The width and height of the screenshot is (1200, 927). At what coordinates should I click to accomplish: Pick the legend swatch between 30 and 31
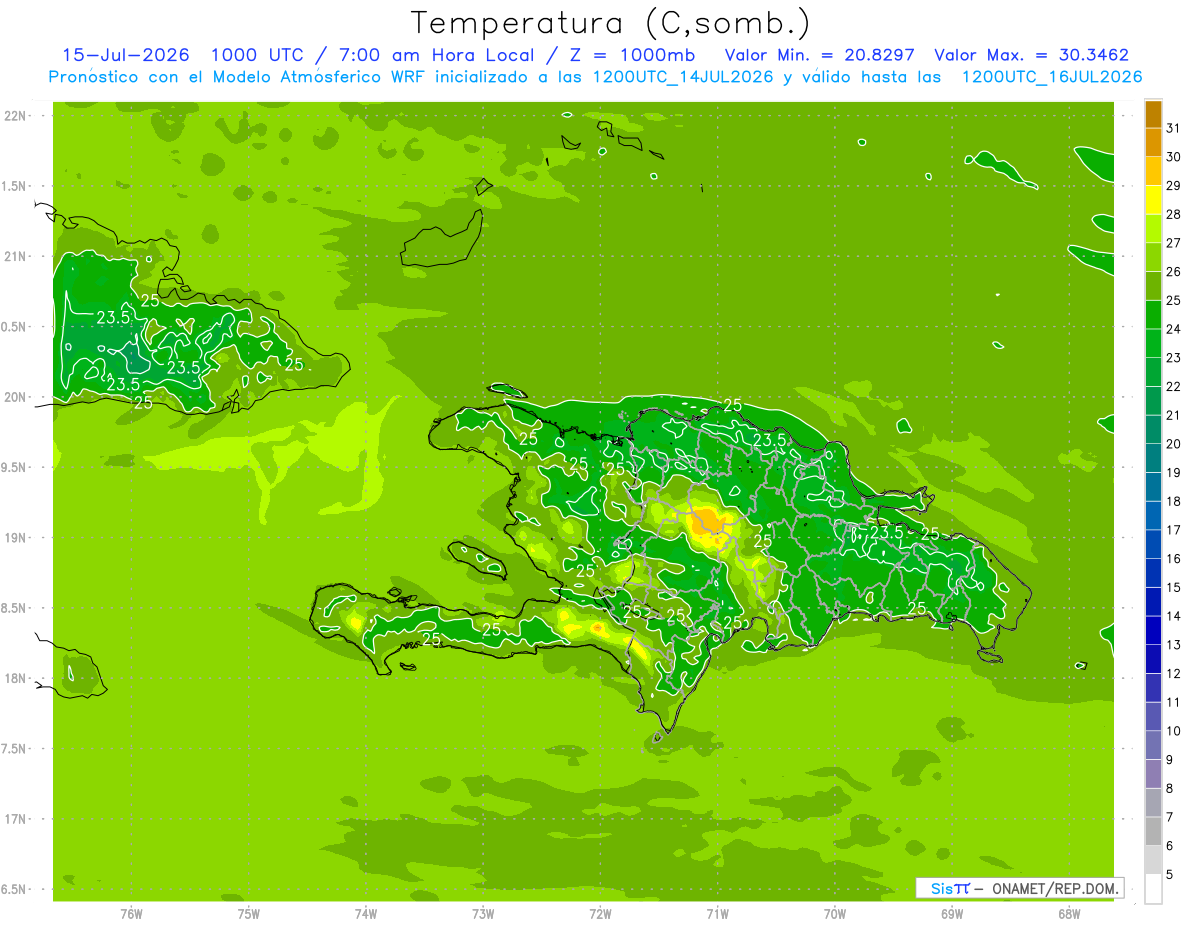tap(1153, 143)
